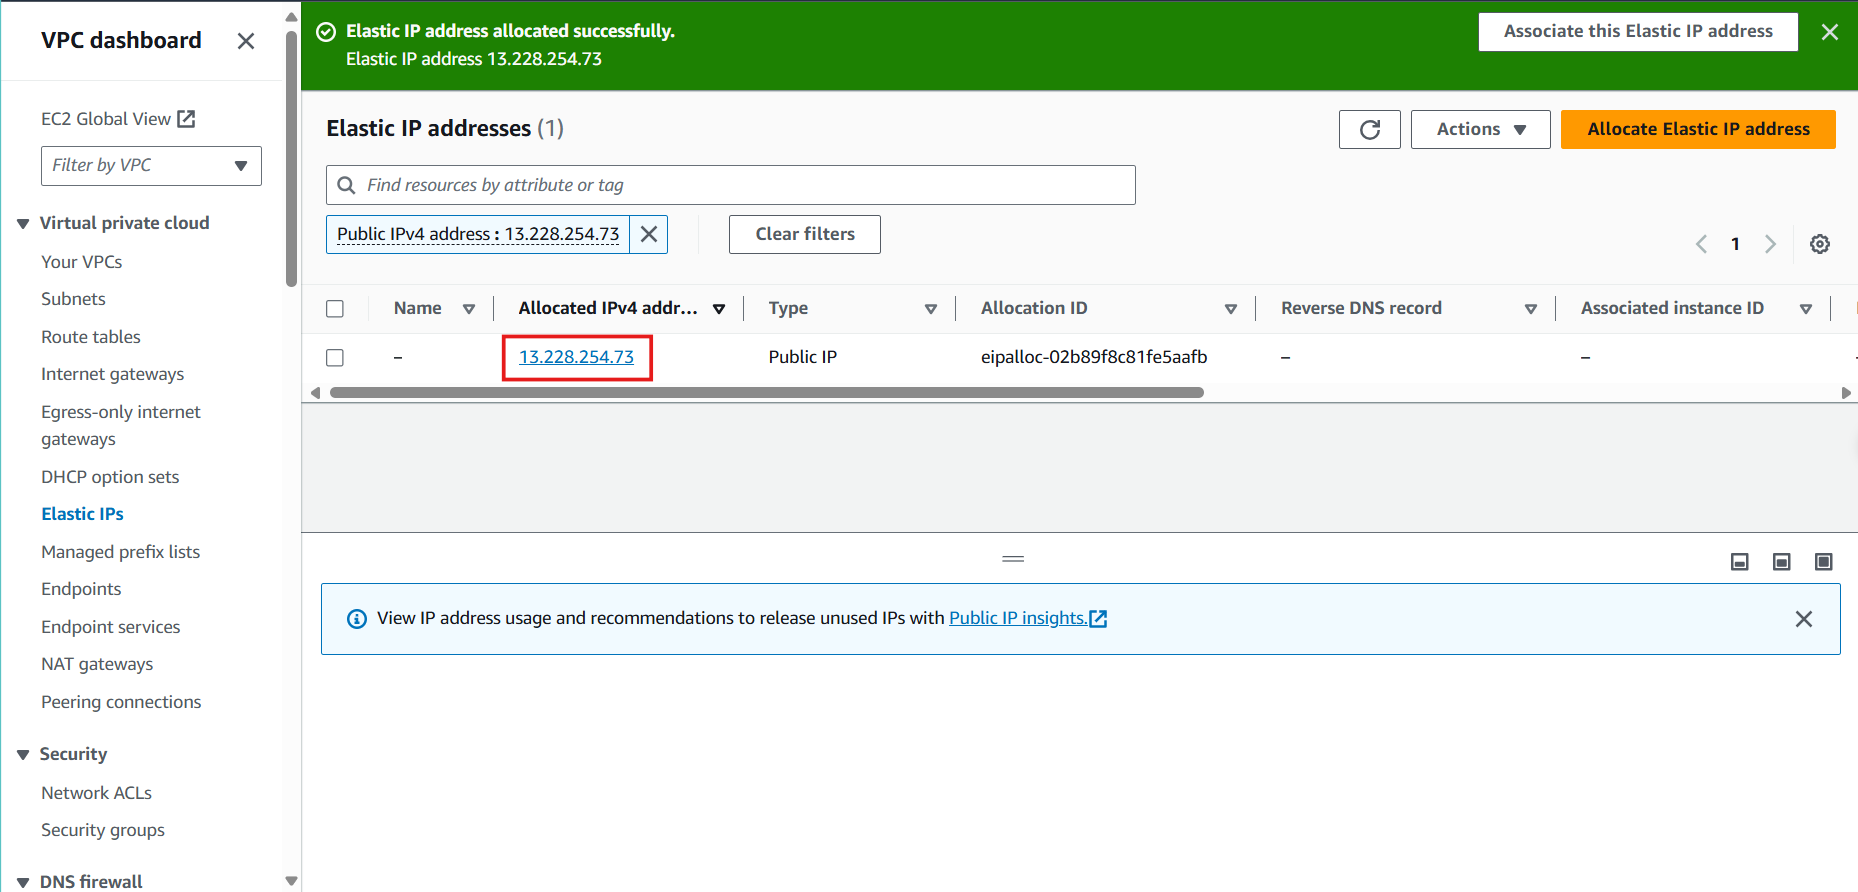Go to Subnets
This screenshot has height=892, width=1858.
[x=73, y=299]
